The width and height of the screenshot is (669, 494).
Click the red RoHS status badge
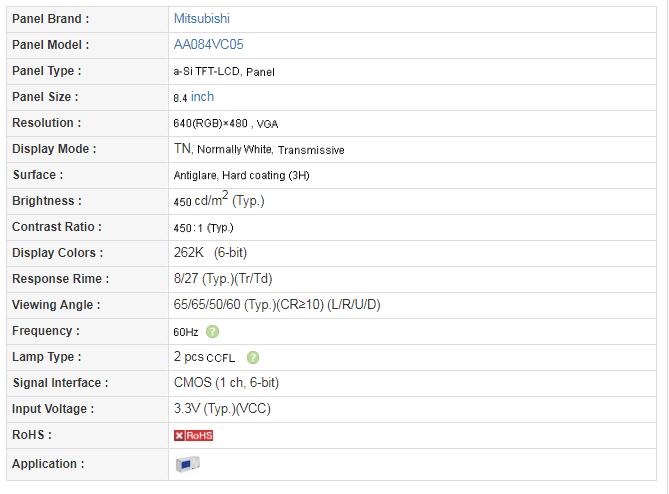pos(193,436)
